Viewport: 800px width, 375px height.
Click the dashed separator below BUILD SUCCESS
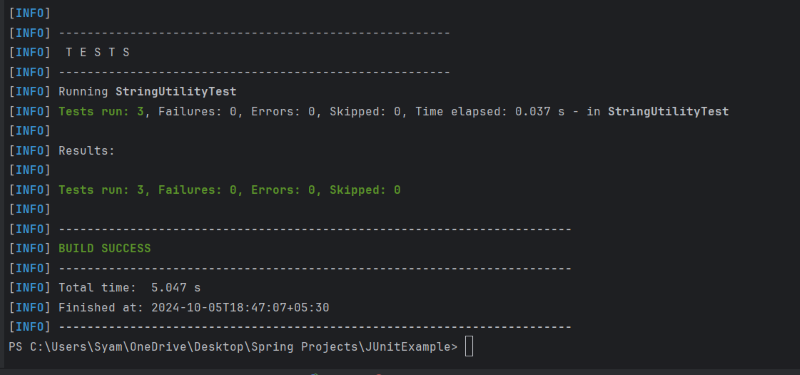(x=315, y=268)
